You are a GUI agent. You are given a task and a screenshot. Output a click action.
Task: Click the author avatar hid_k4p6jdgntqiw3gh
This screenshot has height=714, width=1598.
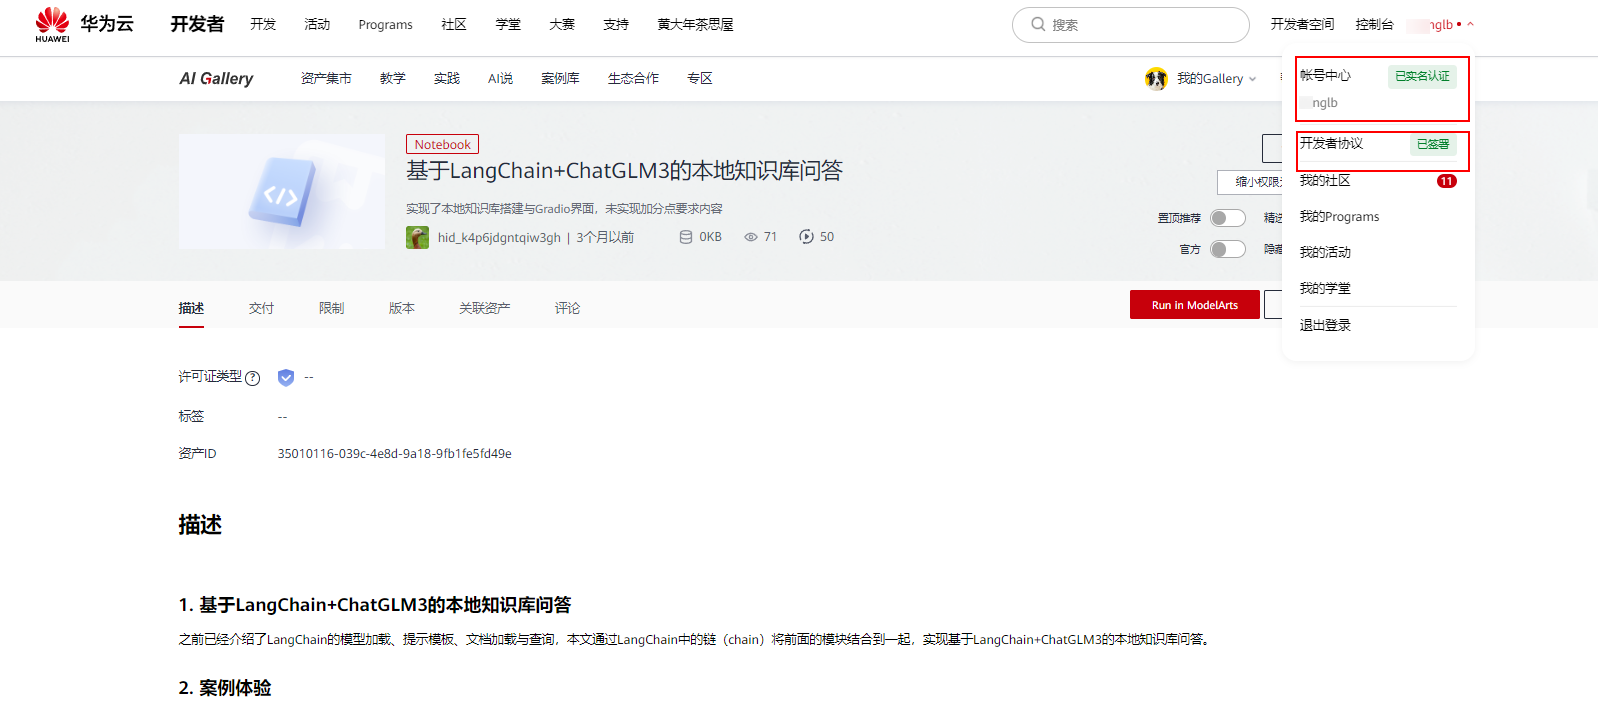tap(417, 237)
